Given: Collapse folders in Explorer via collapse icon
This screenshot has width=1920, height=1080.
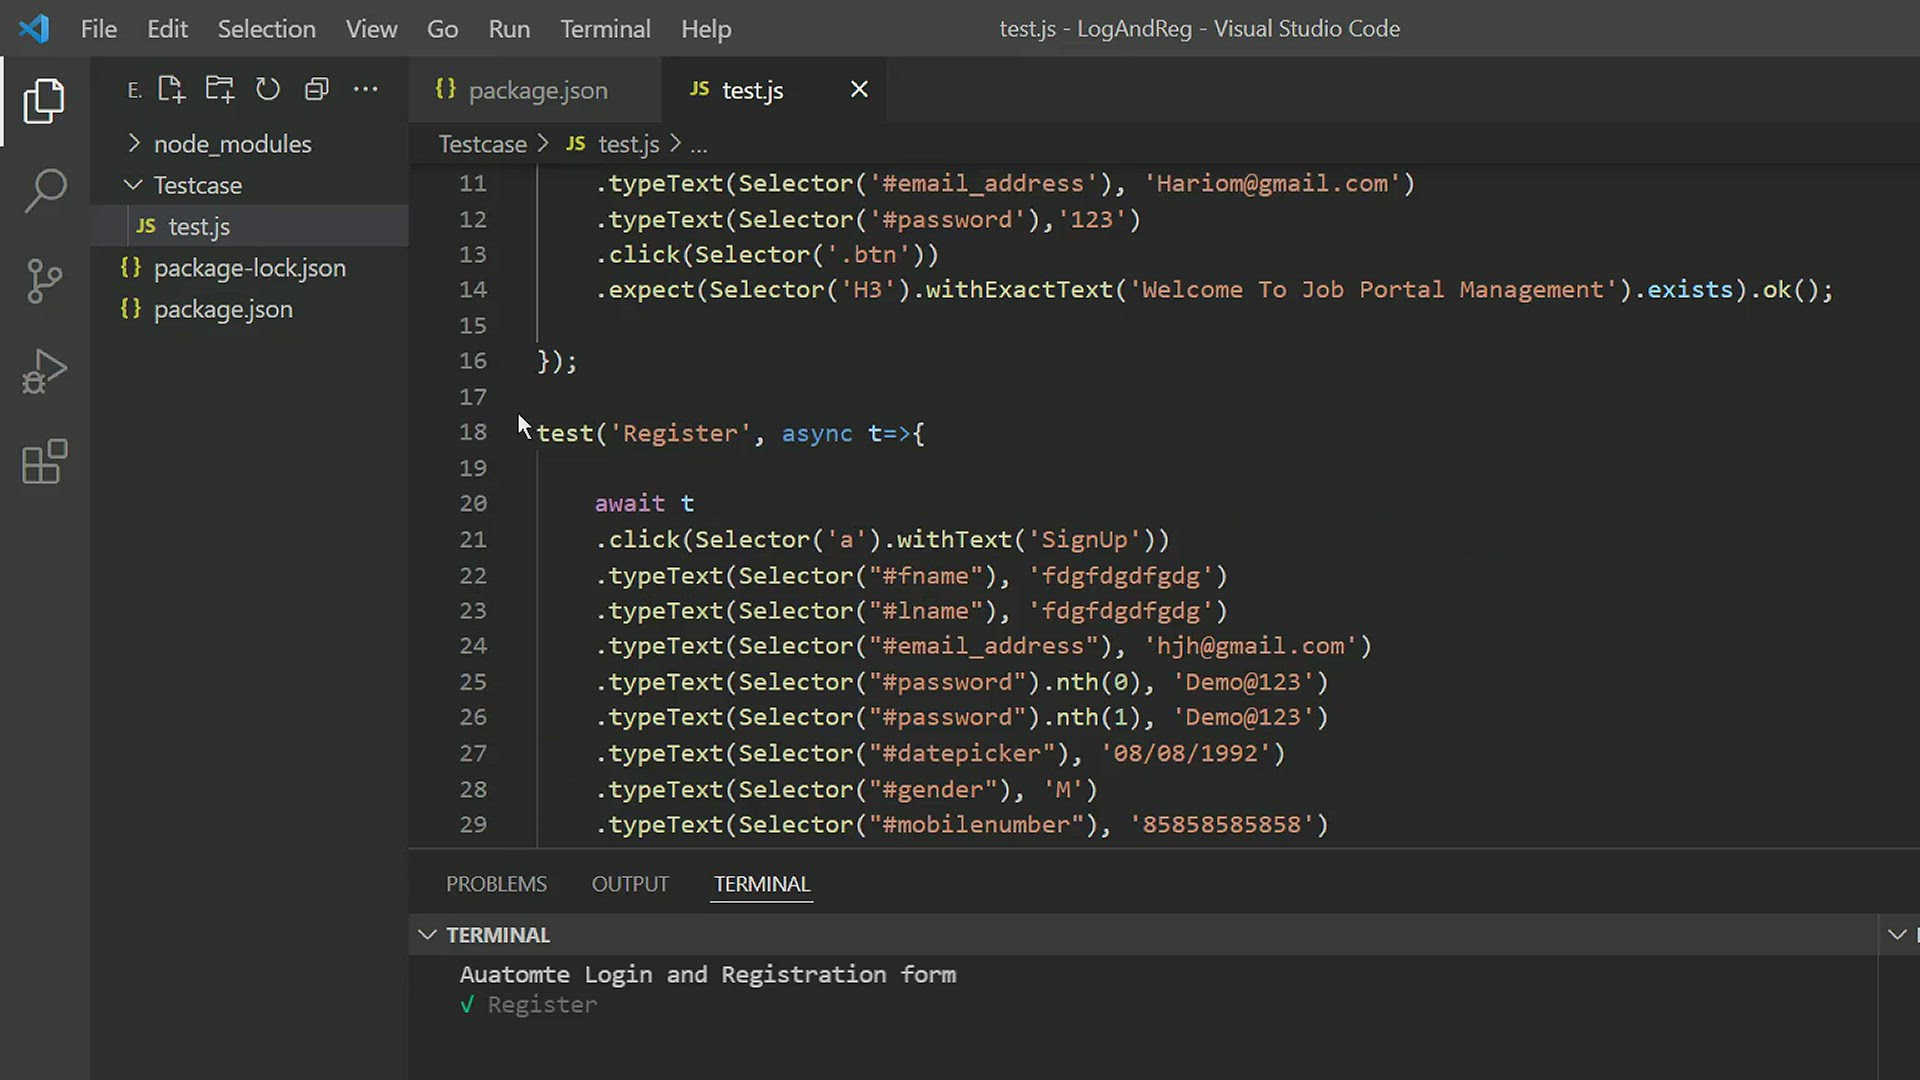Looking at the screenshot, I should 316,89.
